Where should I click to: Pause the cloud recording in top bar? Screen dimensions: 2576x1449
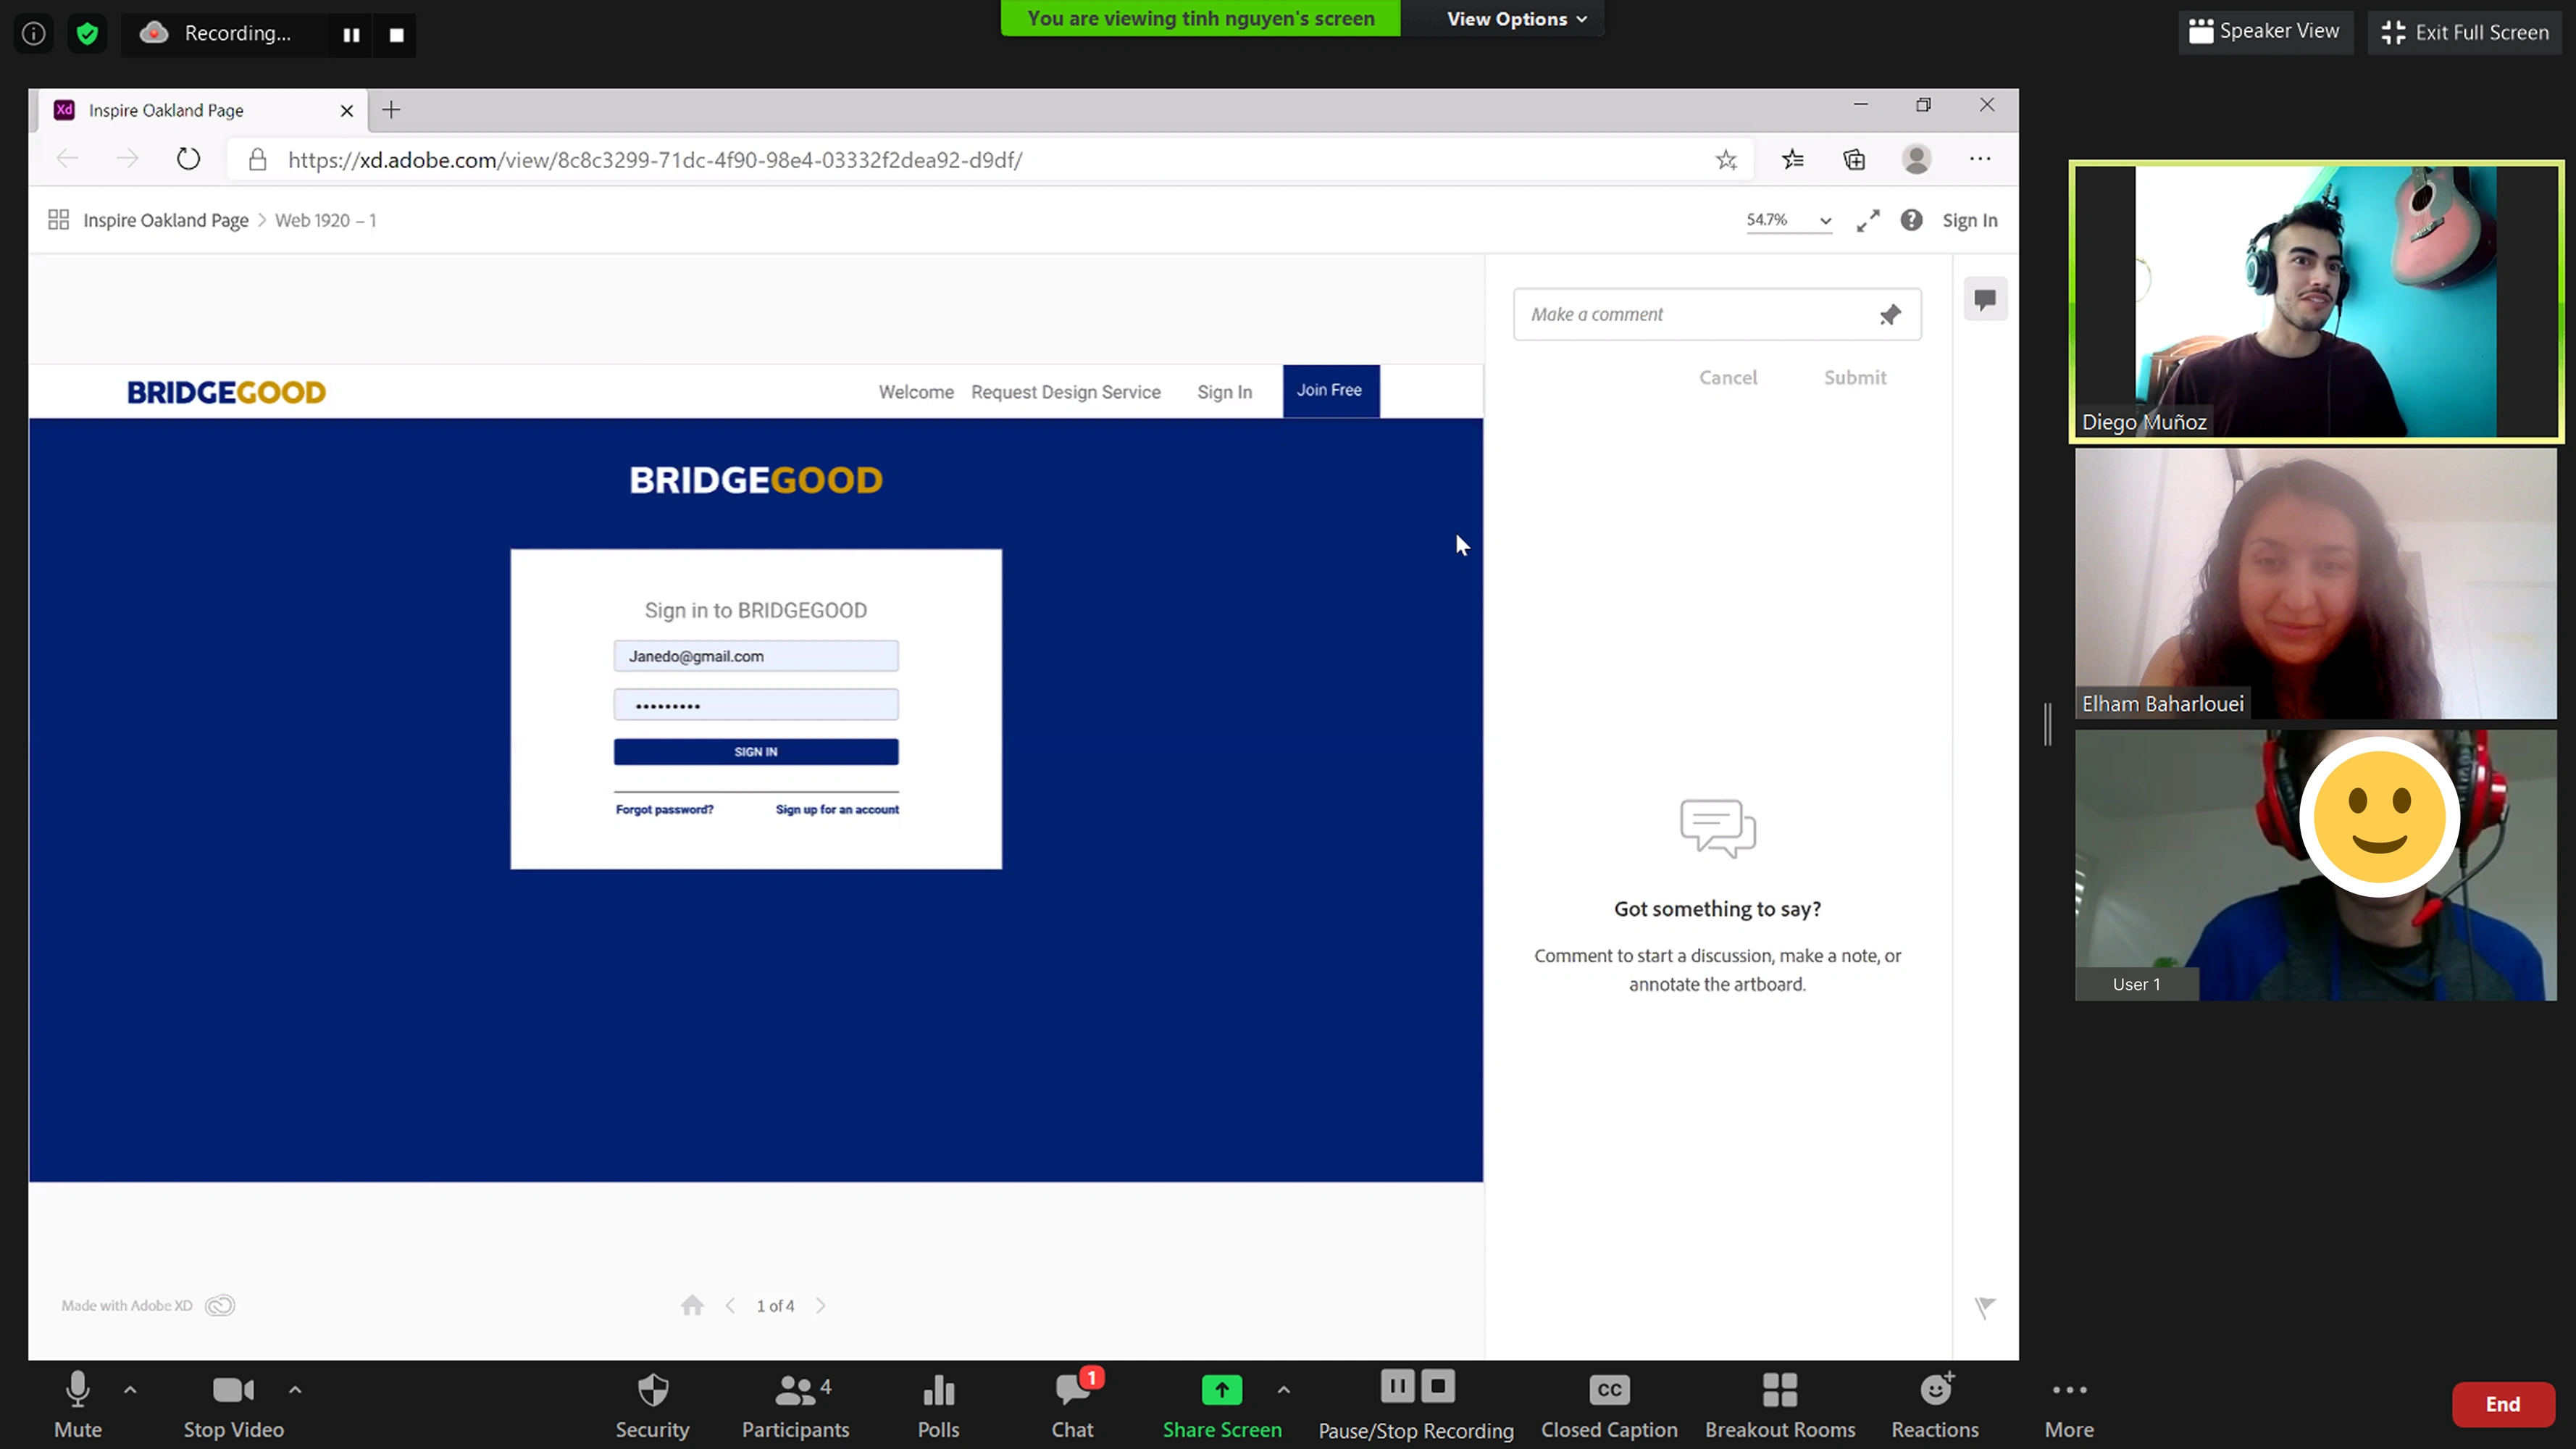tap(351, 35)
